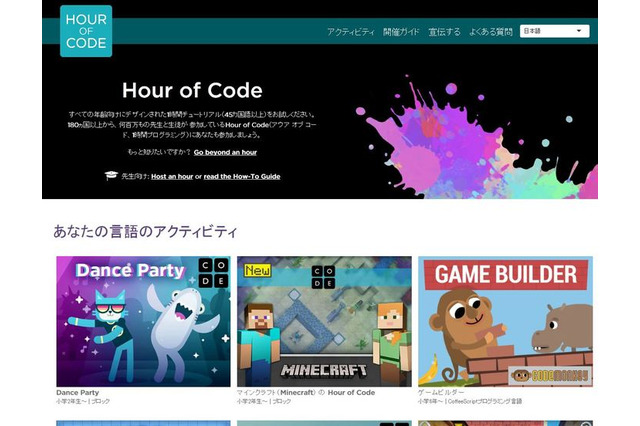Open the 開催ガイド menu item
This screenshot has height=426, width=640.
point(401,32)
